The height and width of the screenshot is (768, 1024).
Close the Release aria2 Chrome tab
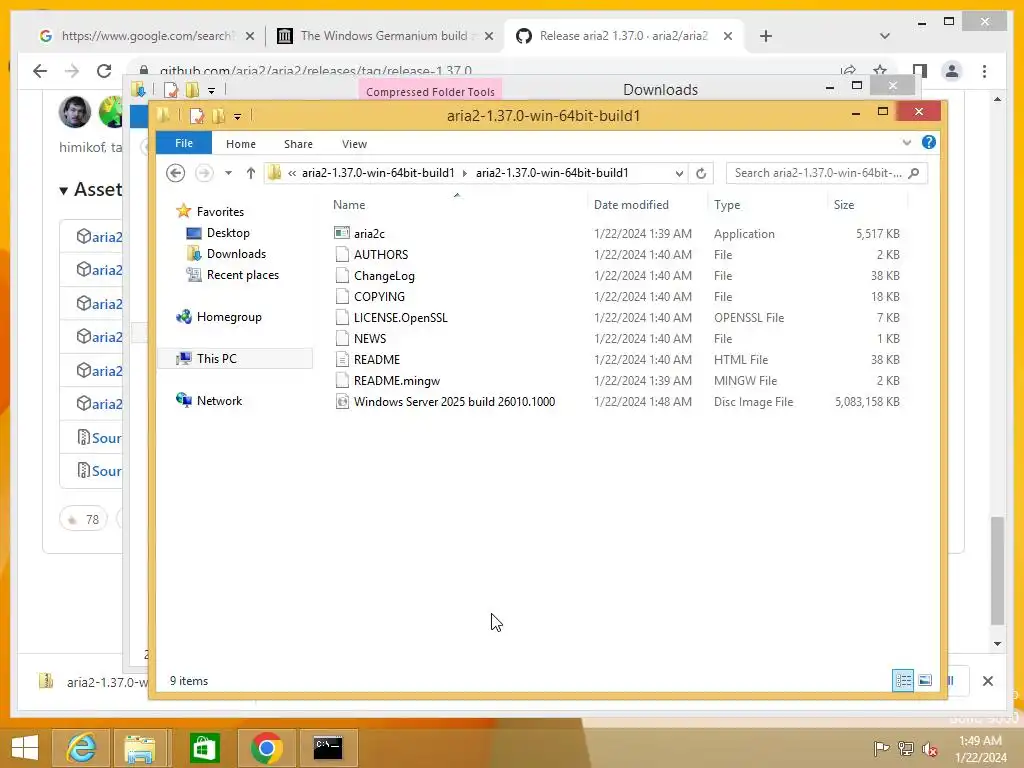(x=728, y=36)
